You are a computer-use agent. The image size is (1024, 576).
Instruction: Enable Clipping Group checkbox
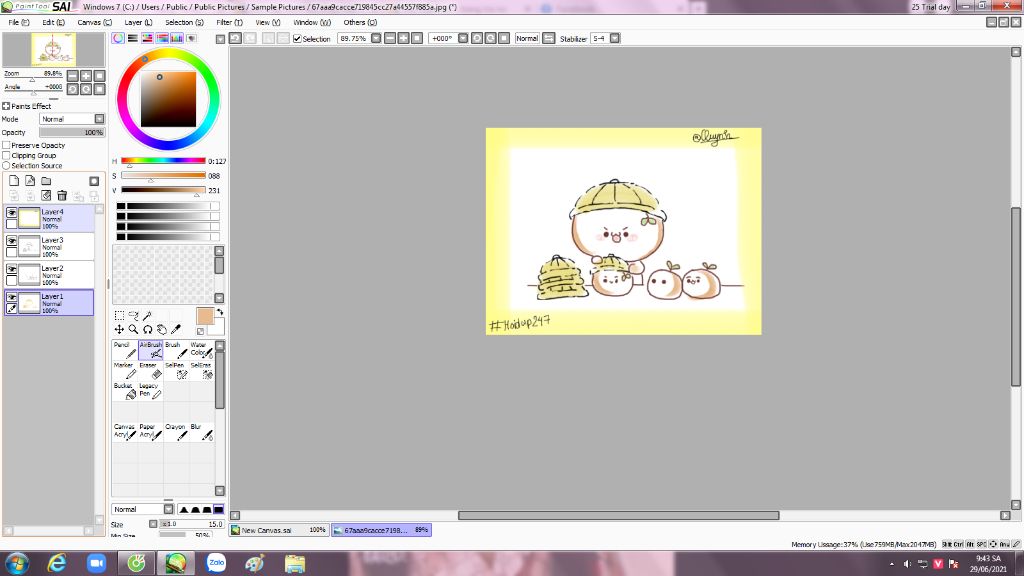7,155
